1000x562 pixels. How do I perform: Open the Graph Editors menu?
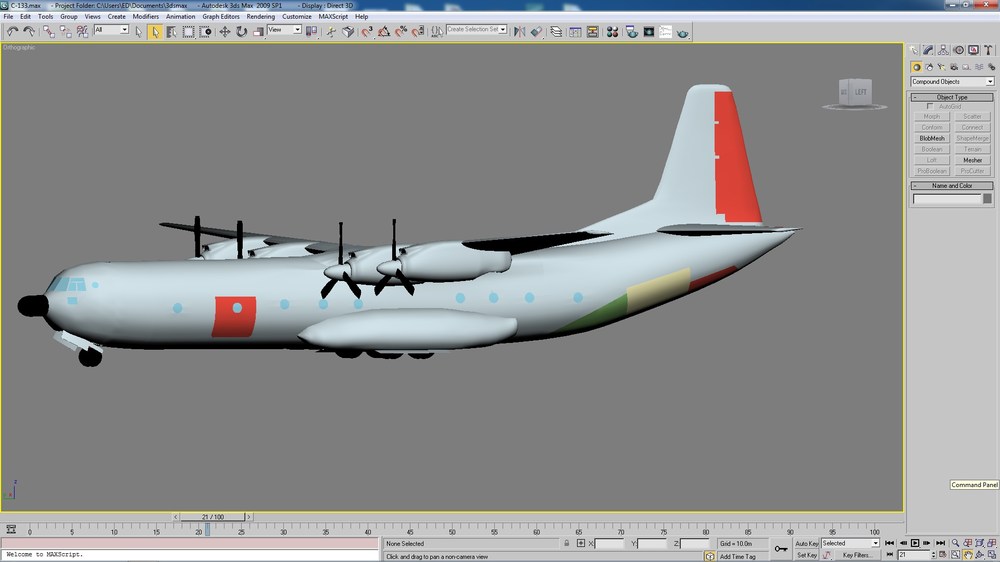tap(221, 17)
